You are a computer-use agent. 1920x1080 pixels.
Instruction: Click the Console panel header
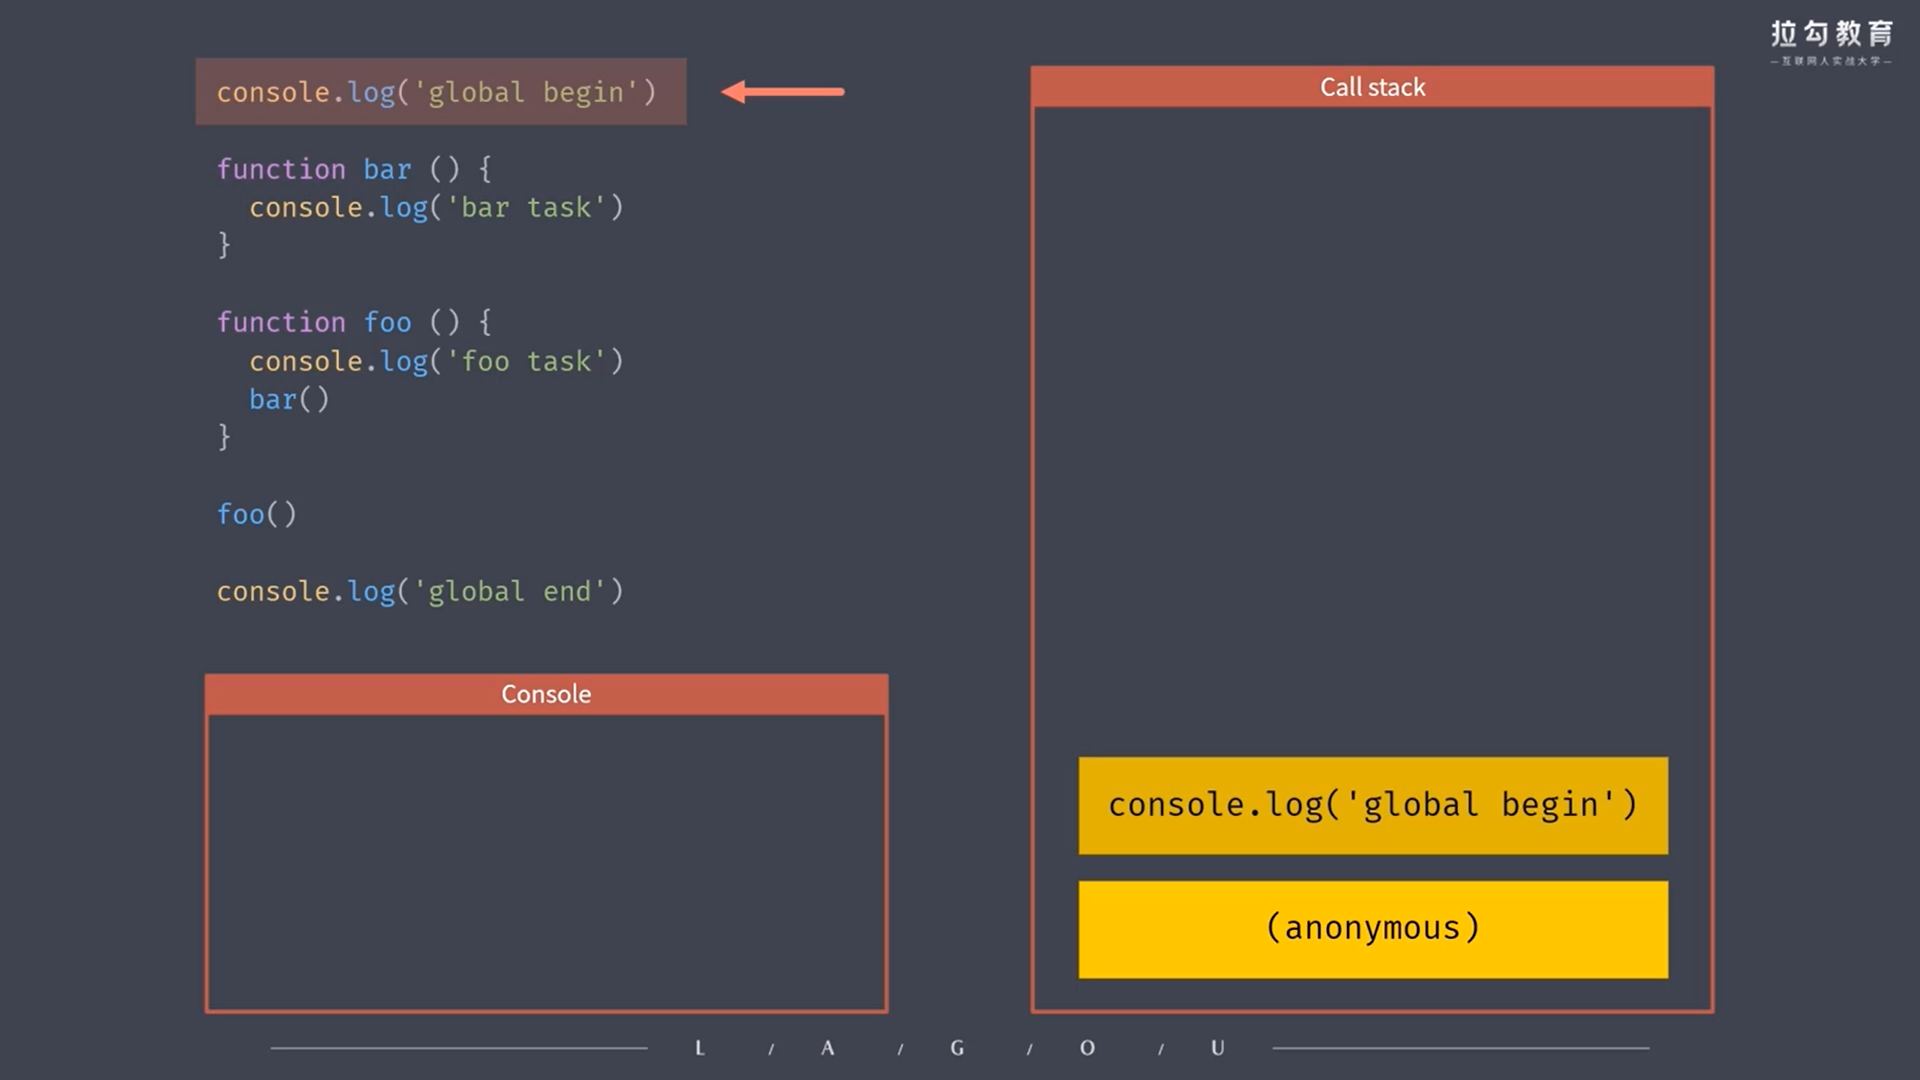pyautogui.click(x=546, y=694)
